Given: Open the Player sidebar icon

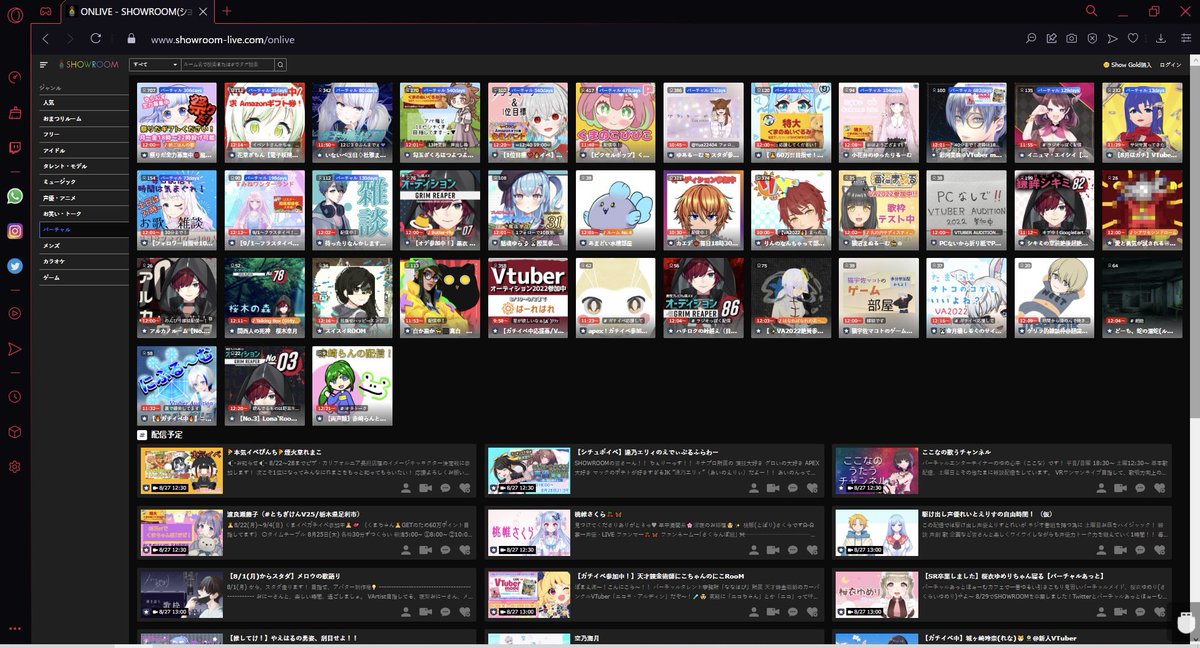Looking at the screenshot, I should pyautogui.click(x=15, y=313).
